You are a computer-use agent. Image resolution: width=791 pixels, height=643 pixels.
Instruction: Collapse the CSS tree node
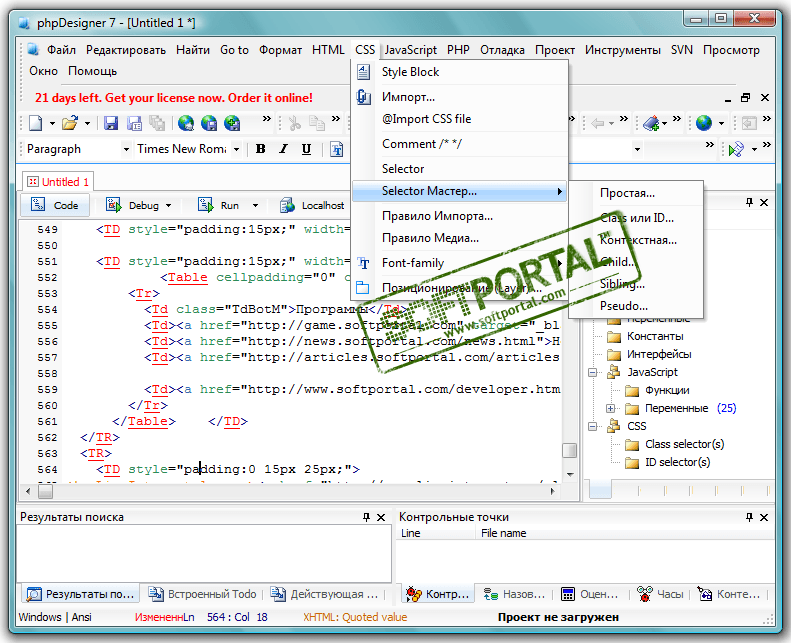coord(593,427)
